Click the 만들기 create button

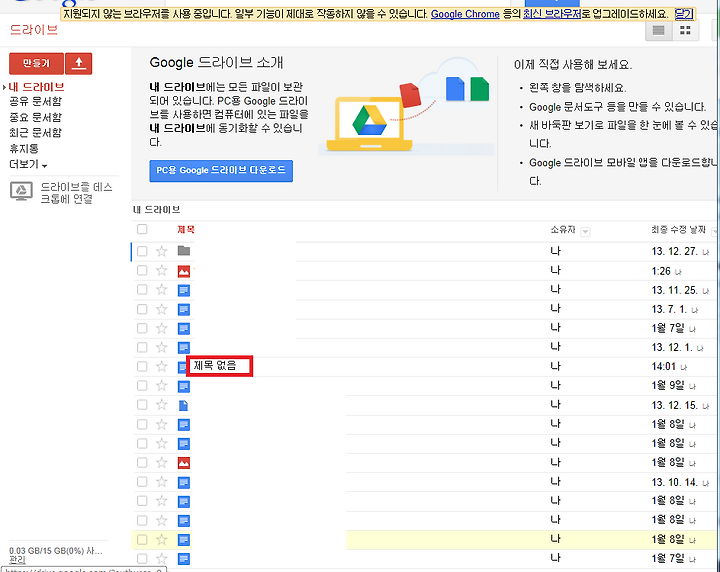click(x=36, y=63)
